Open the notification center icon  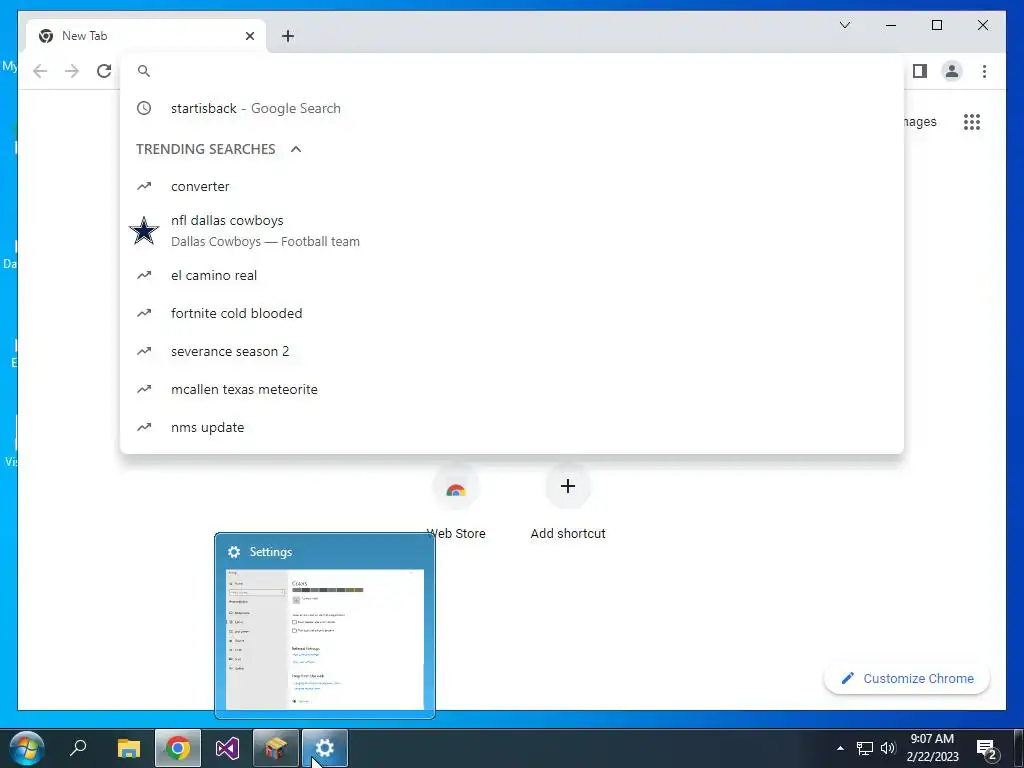click(987, 748)
